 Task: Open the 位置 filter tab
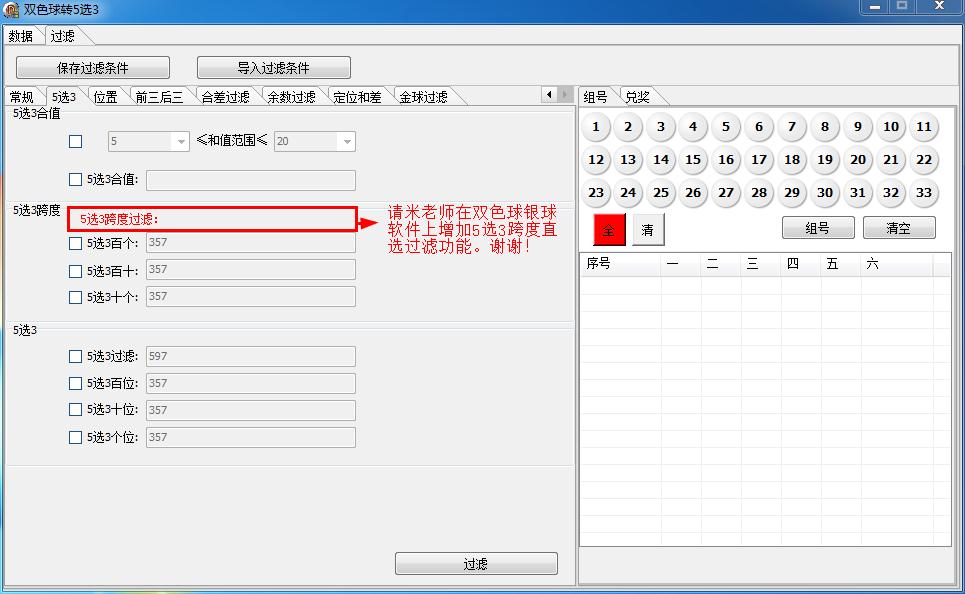coord(106,97)
